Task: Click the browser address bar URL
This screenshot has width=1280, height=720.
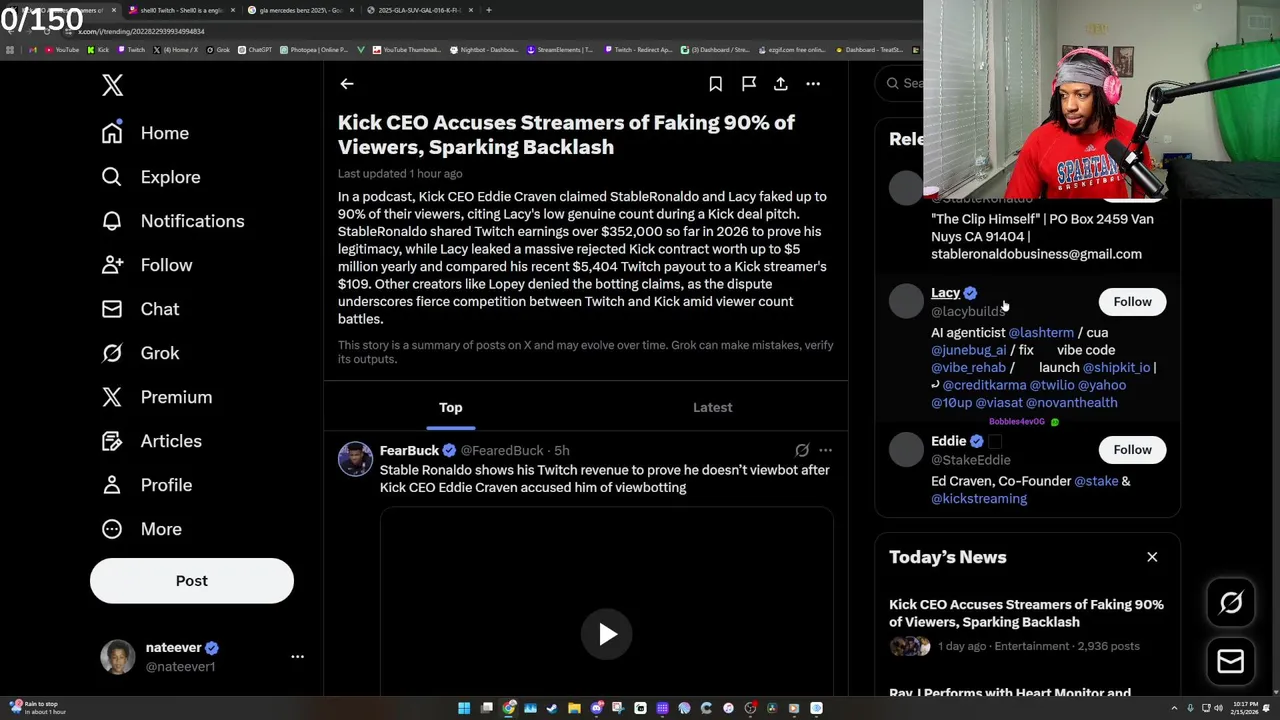Action: click(x=141, y=31)
